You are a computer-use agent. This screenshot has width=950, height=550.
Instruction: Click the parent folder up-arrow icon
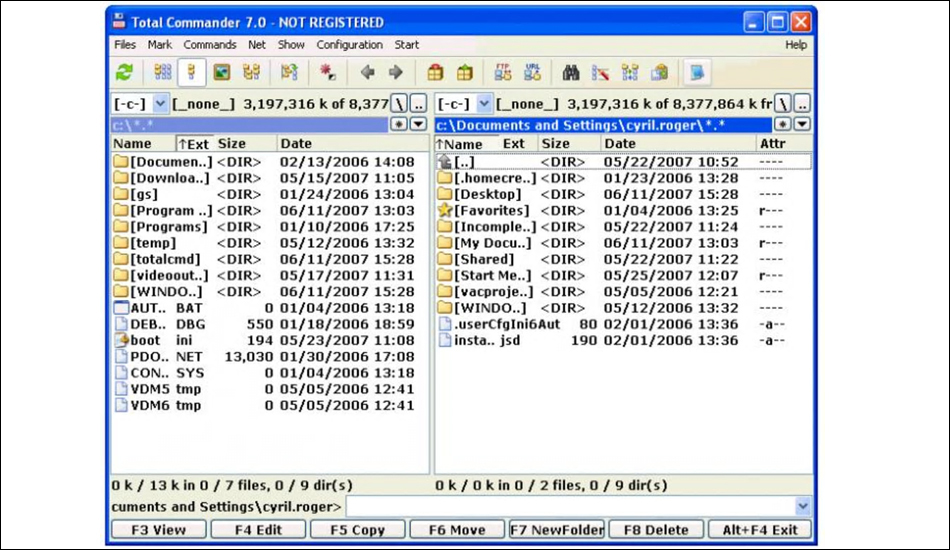point(445,162)
